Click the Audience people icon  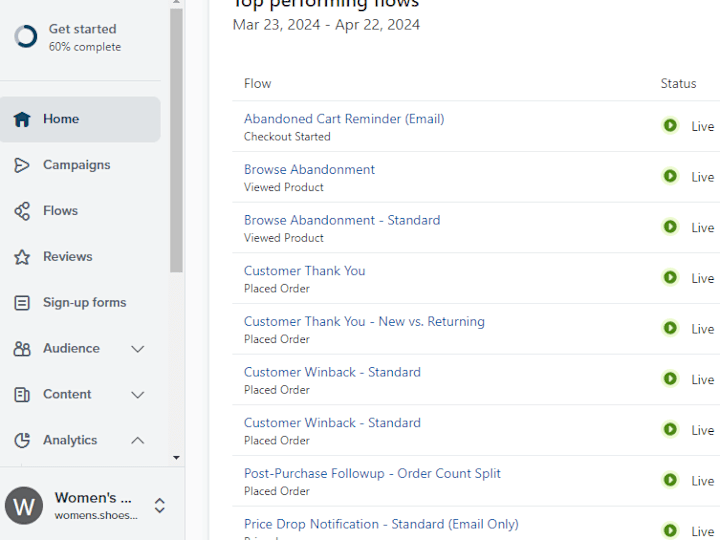[x=22, y=349]
